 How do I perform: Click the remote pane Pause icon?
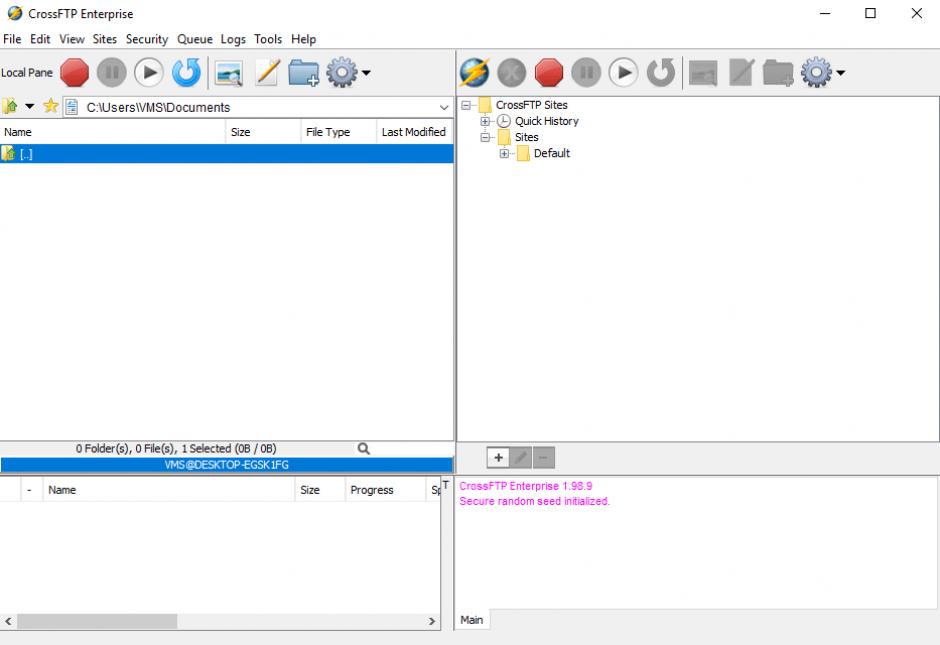(x=586, y=73)
